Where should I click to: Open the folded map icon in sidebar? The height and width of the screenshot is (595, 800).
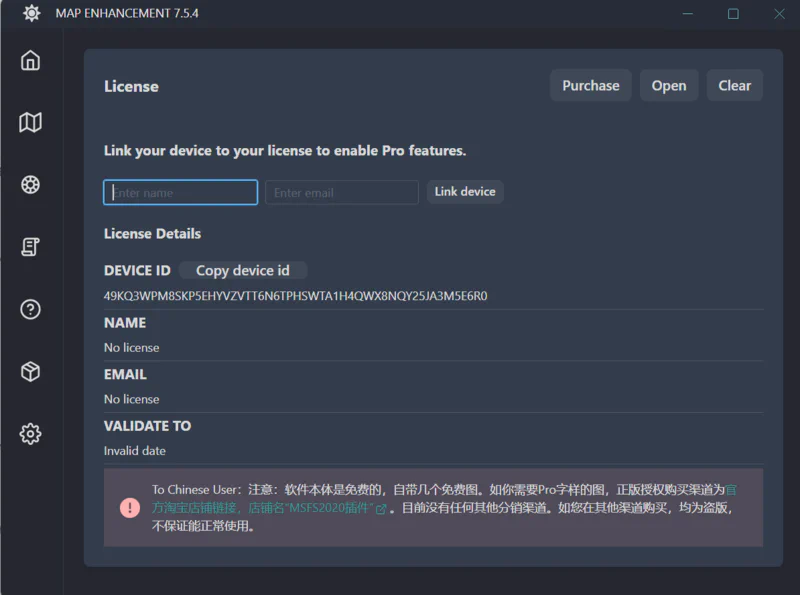click(x=30, y=122)
